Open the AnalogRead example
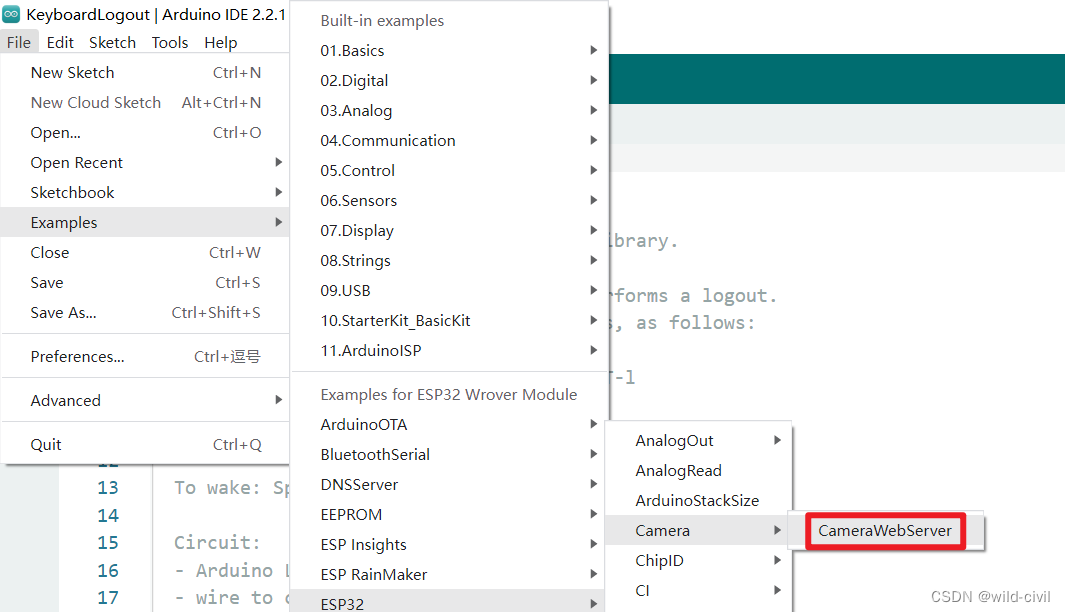Screen dimensions: 1065x612 tap(698, 470)
